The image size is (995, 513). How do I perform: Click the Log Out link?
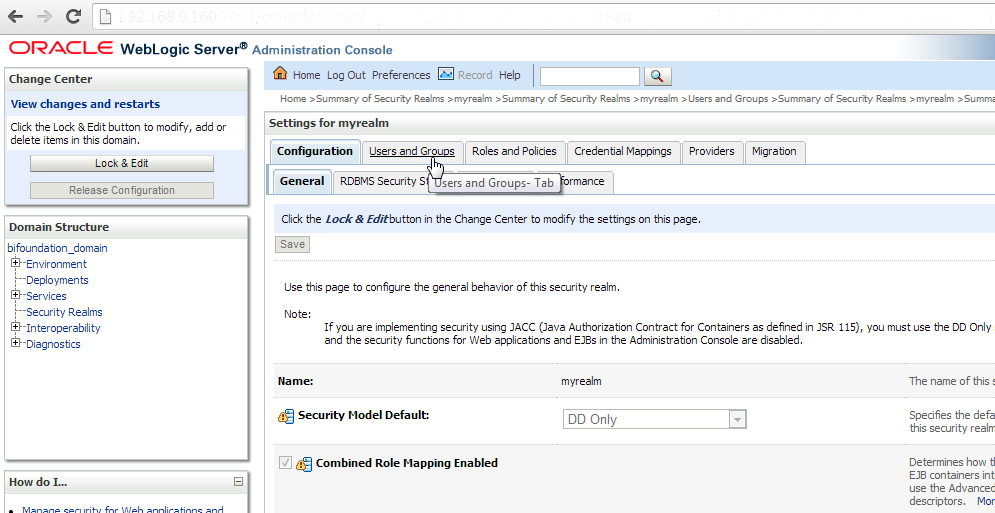(346, 75)
